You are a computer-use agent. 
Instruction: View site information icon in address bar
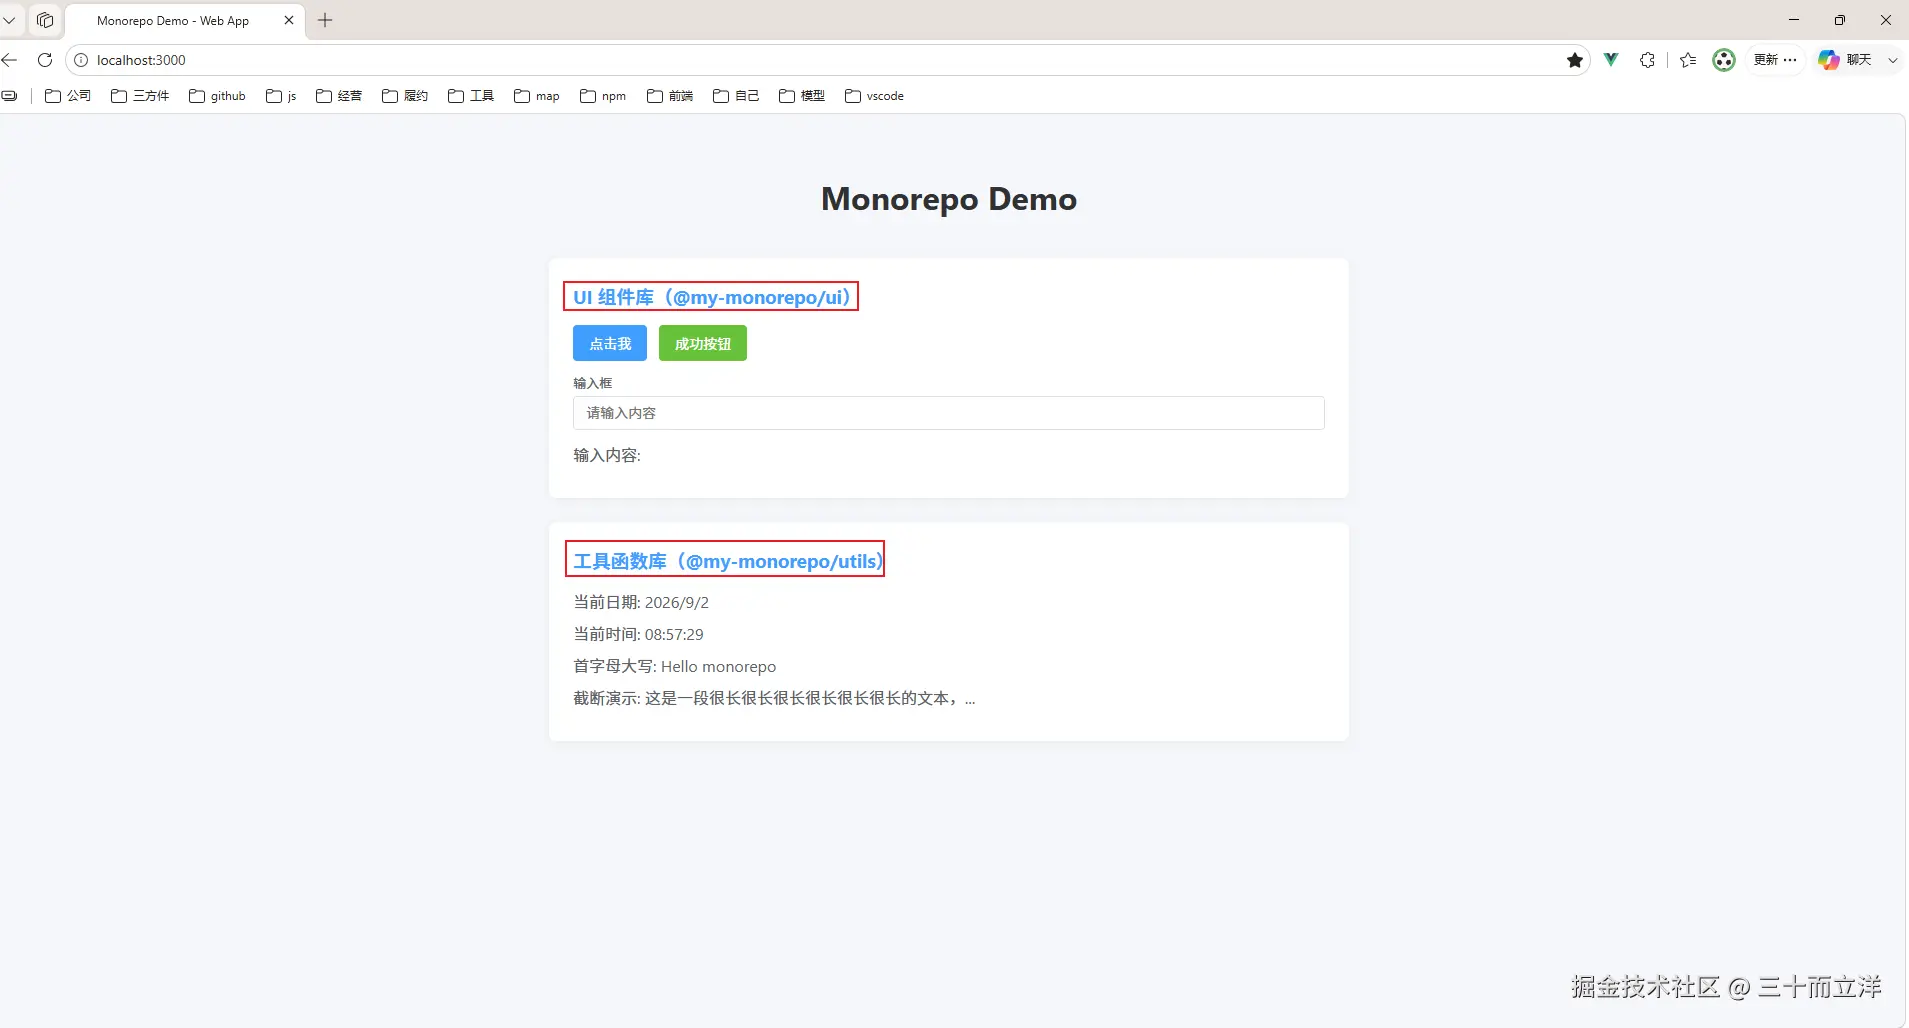pos(81,60)
